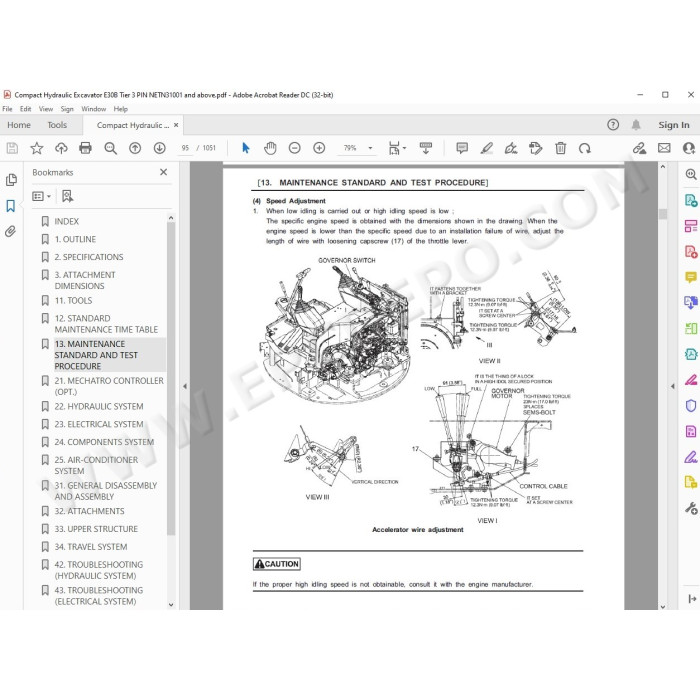700x700 pixels.
Task: Open the Sign menu
Action: [67, 109]
